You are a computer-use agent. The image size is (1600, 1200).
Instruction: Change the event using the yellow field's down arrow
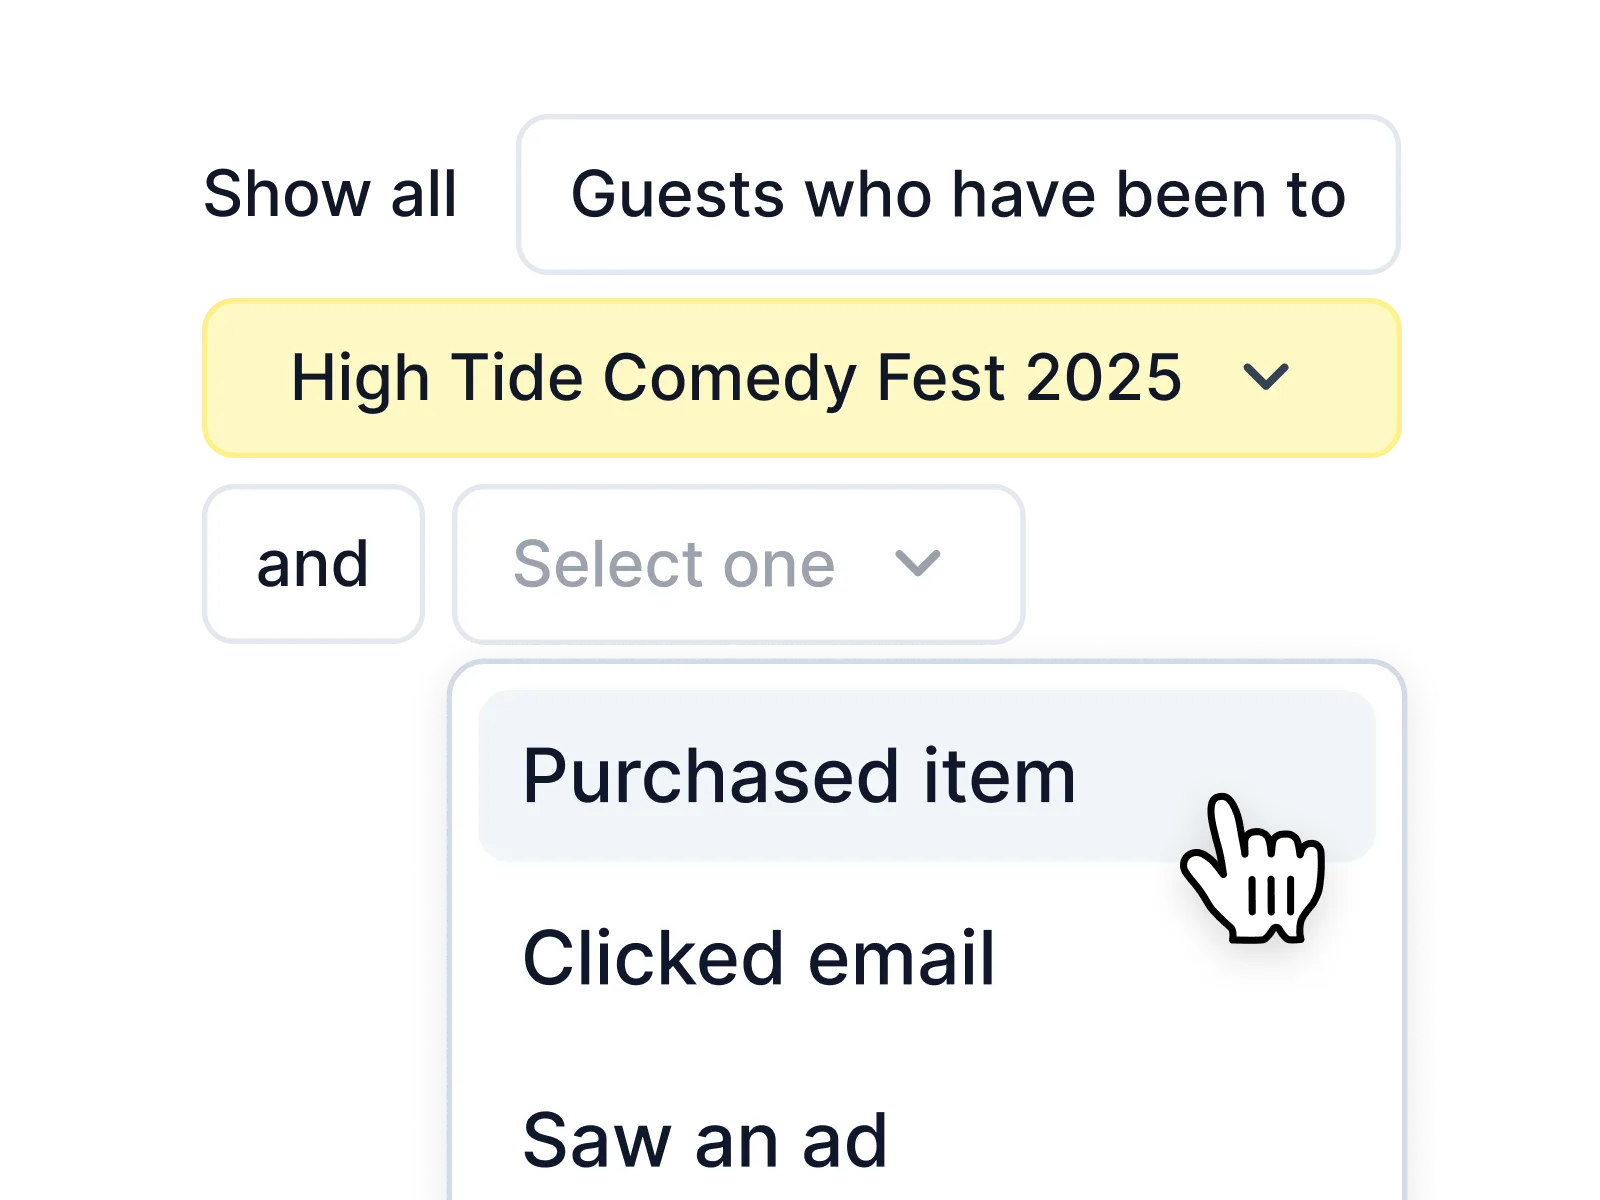1265,378
